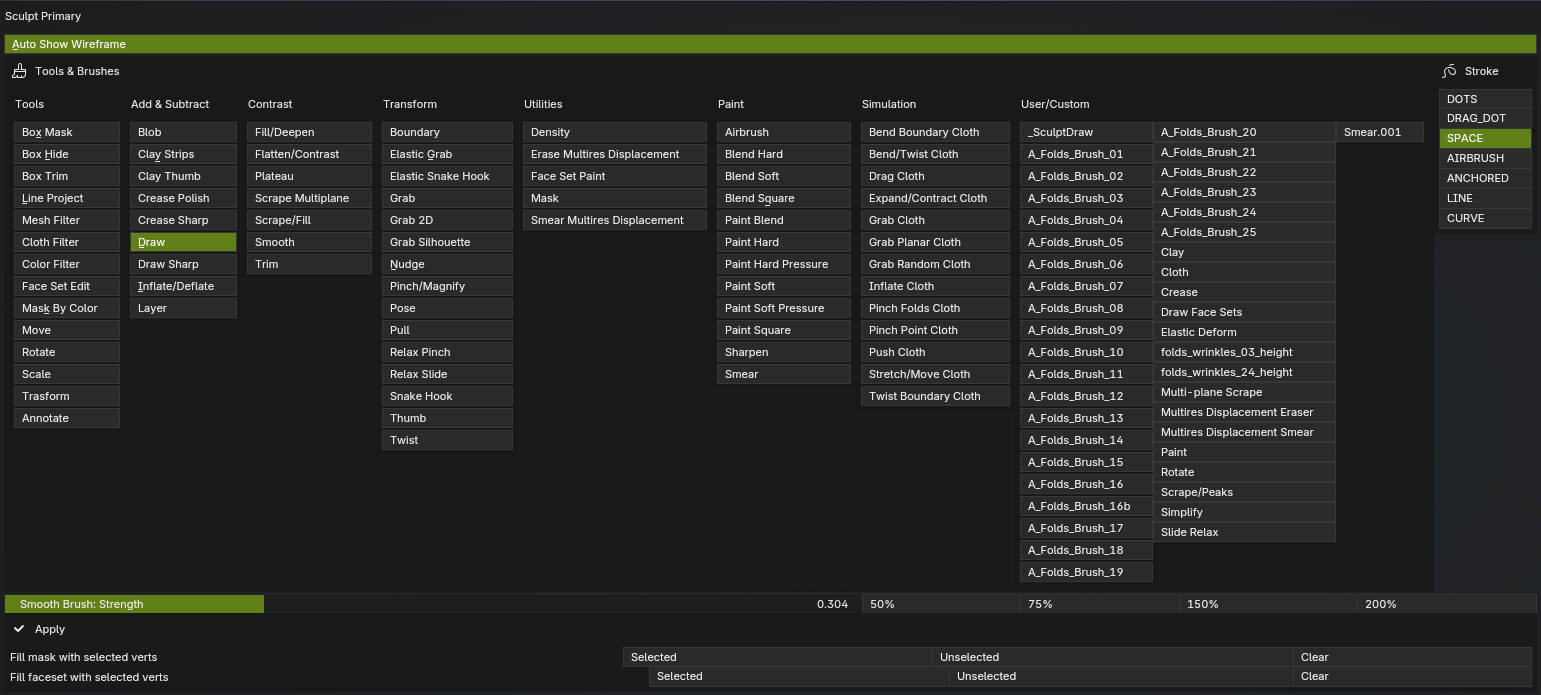1541x695 pixels.
Task: Select the Face Set Edit tool
Action: [67, 286]
